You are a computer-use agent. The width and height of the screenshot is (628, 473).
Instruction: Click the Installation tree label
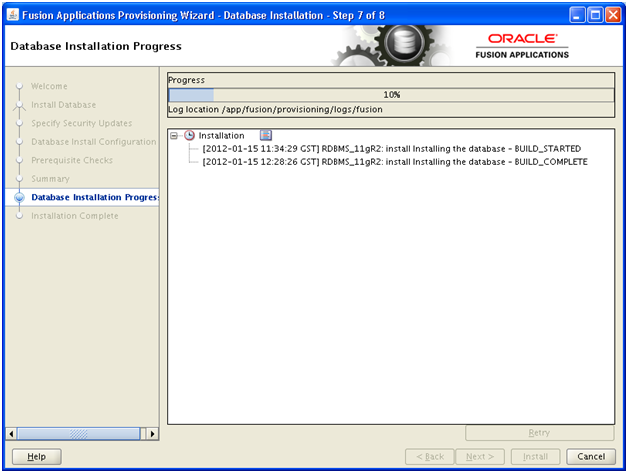coord(221,136)
